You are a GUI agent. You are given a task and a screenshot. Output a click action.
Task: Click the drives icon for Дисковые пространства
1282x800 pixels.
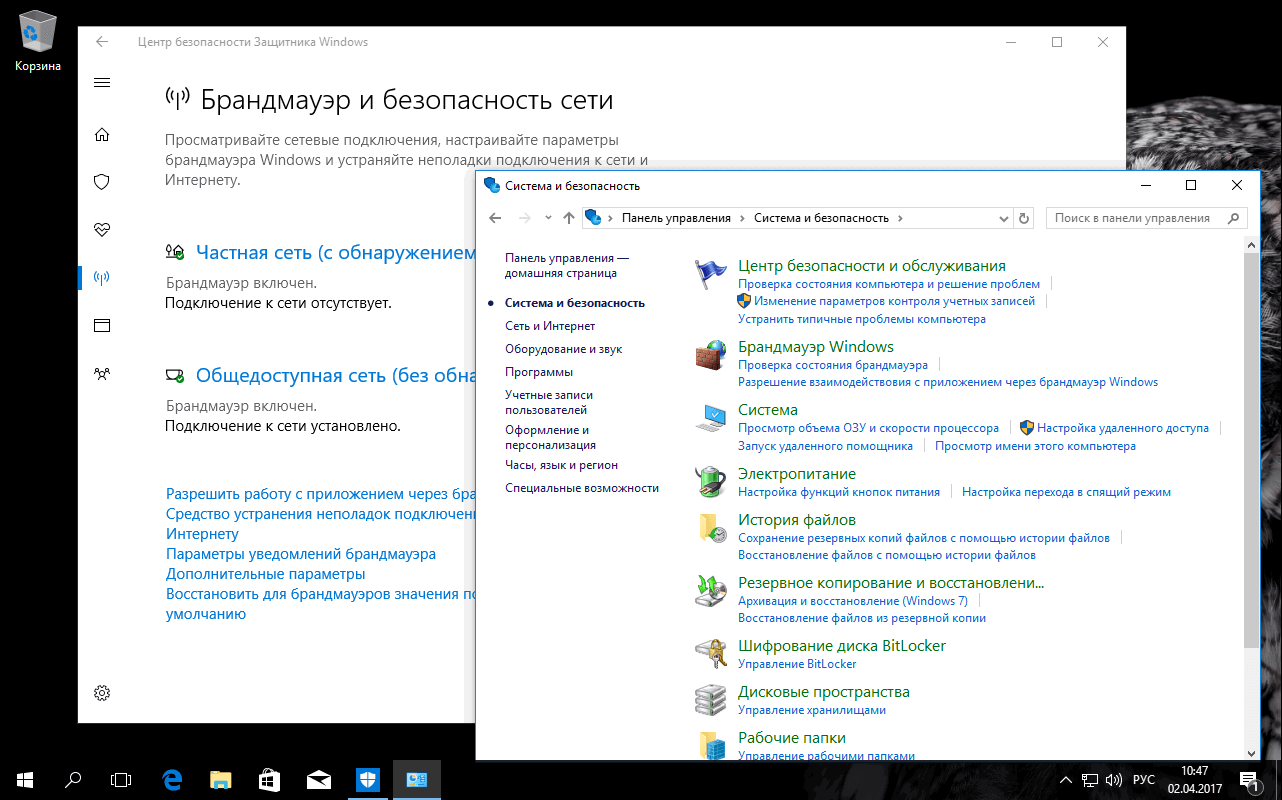711,700
